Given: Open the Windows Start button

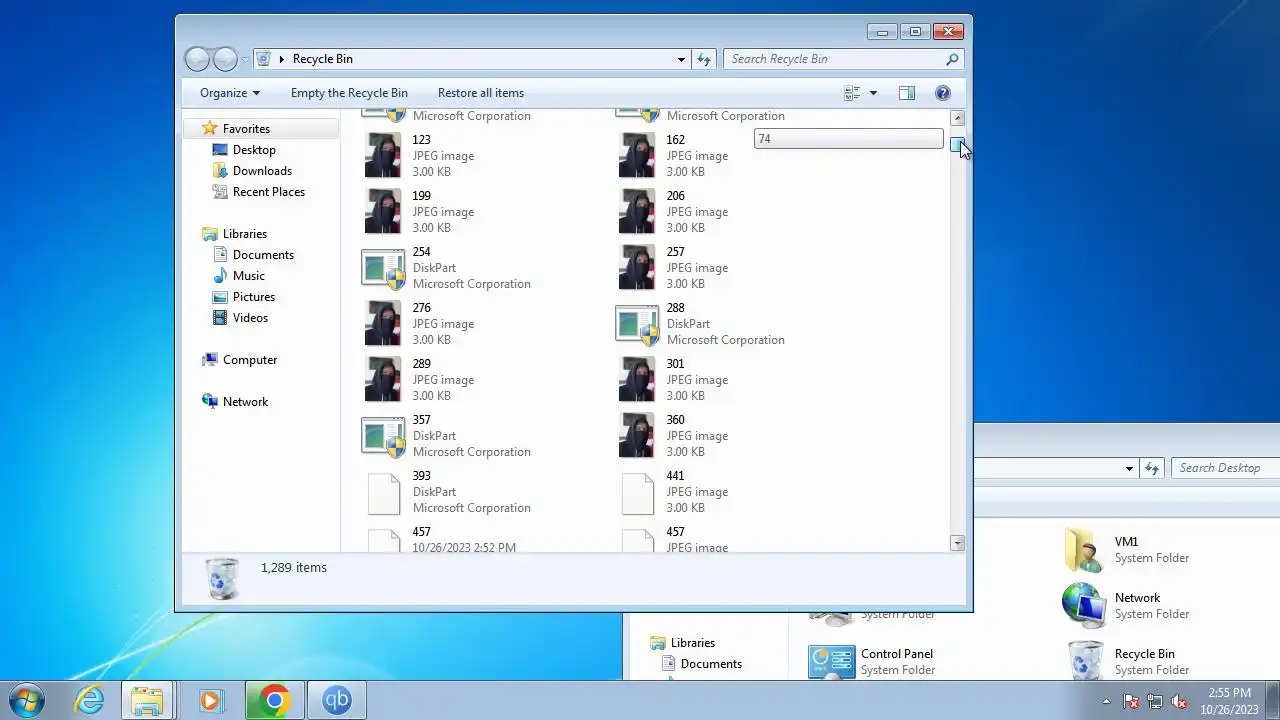Looking at the screenshot, I should [26, 700].
